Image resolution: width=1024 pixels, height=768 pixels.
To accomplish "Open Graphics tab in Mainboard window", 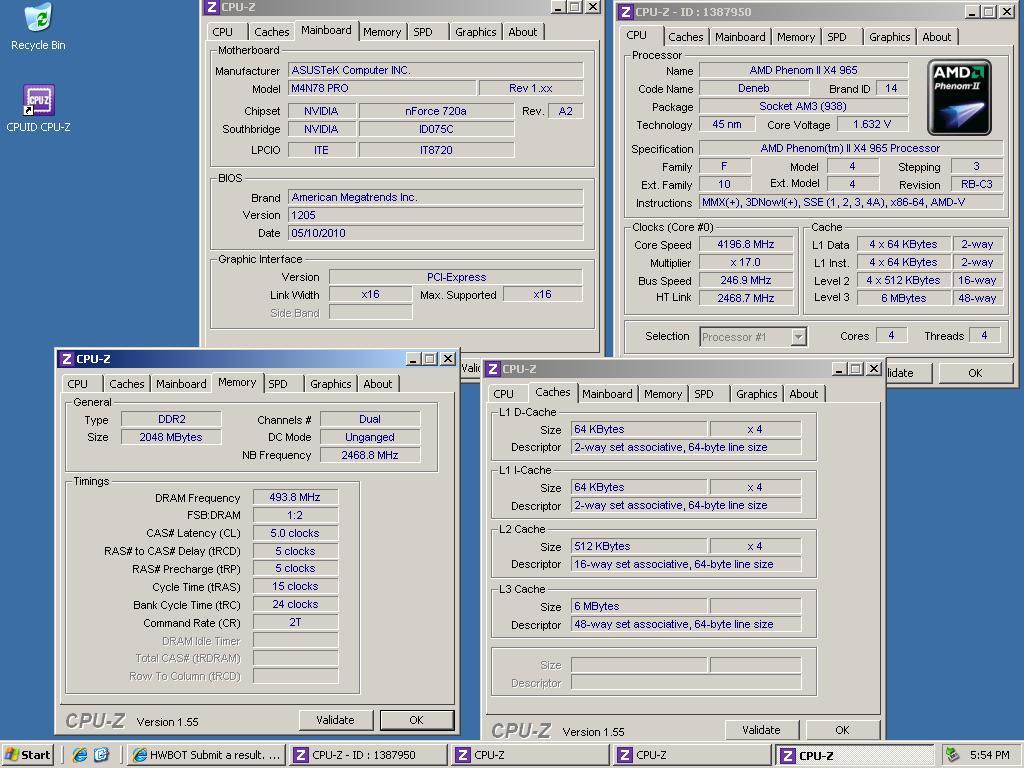I will coord(475,32).
